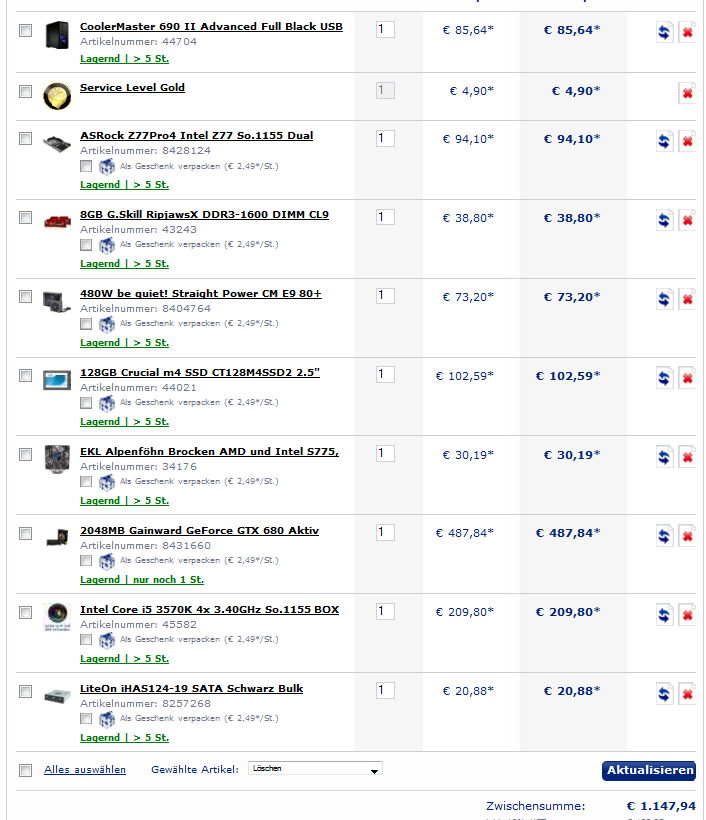This screenshot has height=820, width=706.
Task: Open the Gewählte Artikel Löschen dropdown
Action: pos(315,768)
